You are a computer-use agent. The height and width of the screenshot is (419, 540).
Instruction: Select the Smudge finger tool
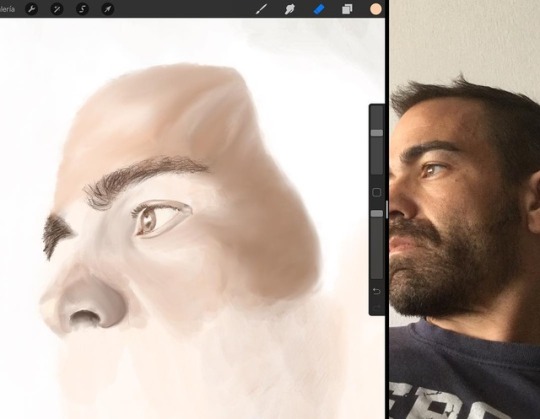[290, 9]
